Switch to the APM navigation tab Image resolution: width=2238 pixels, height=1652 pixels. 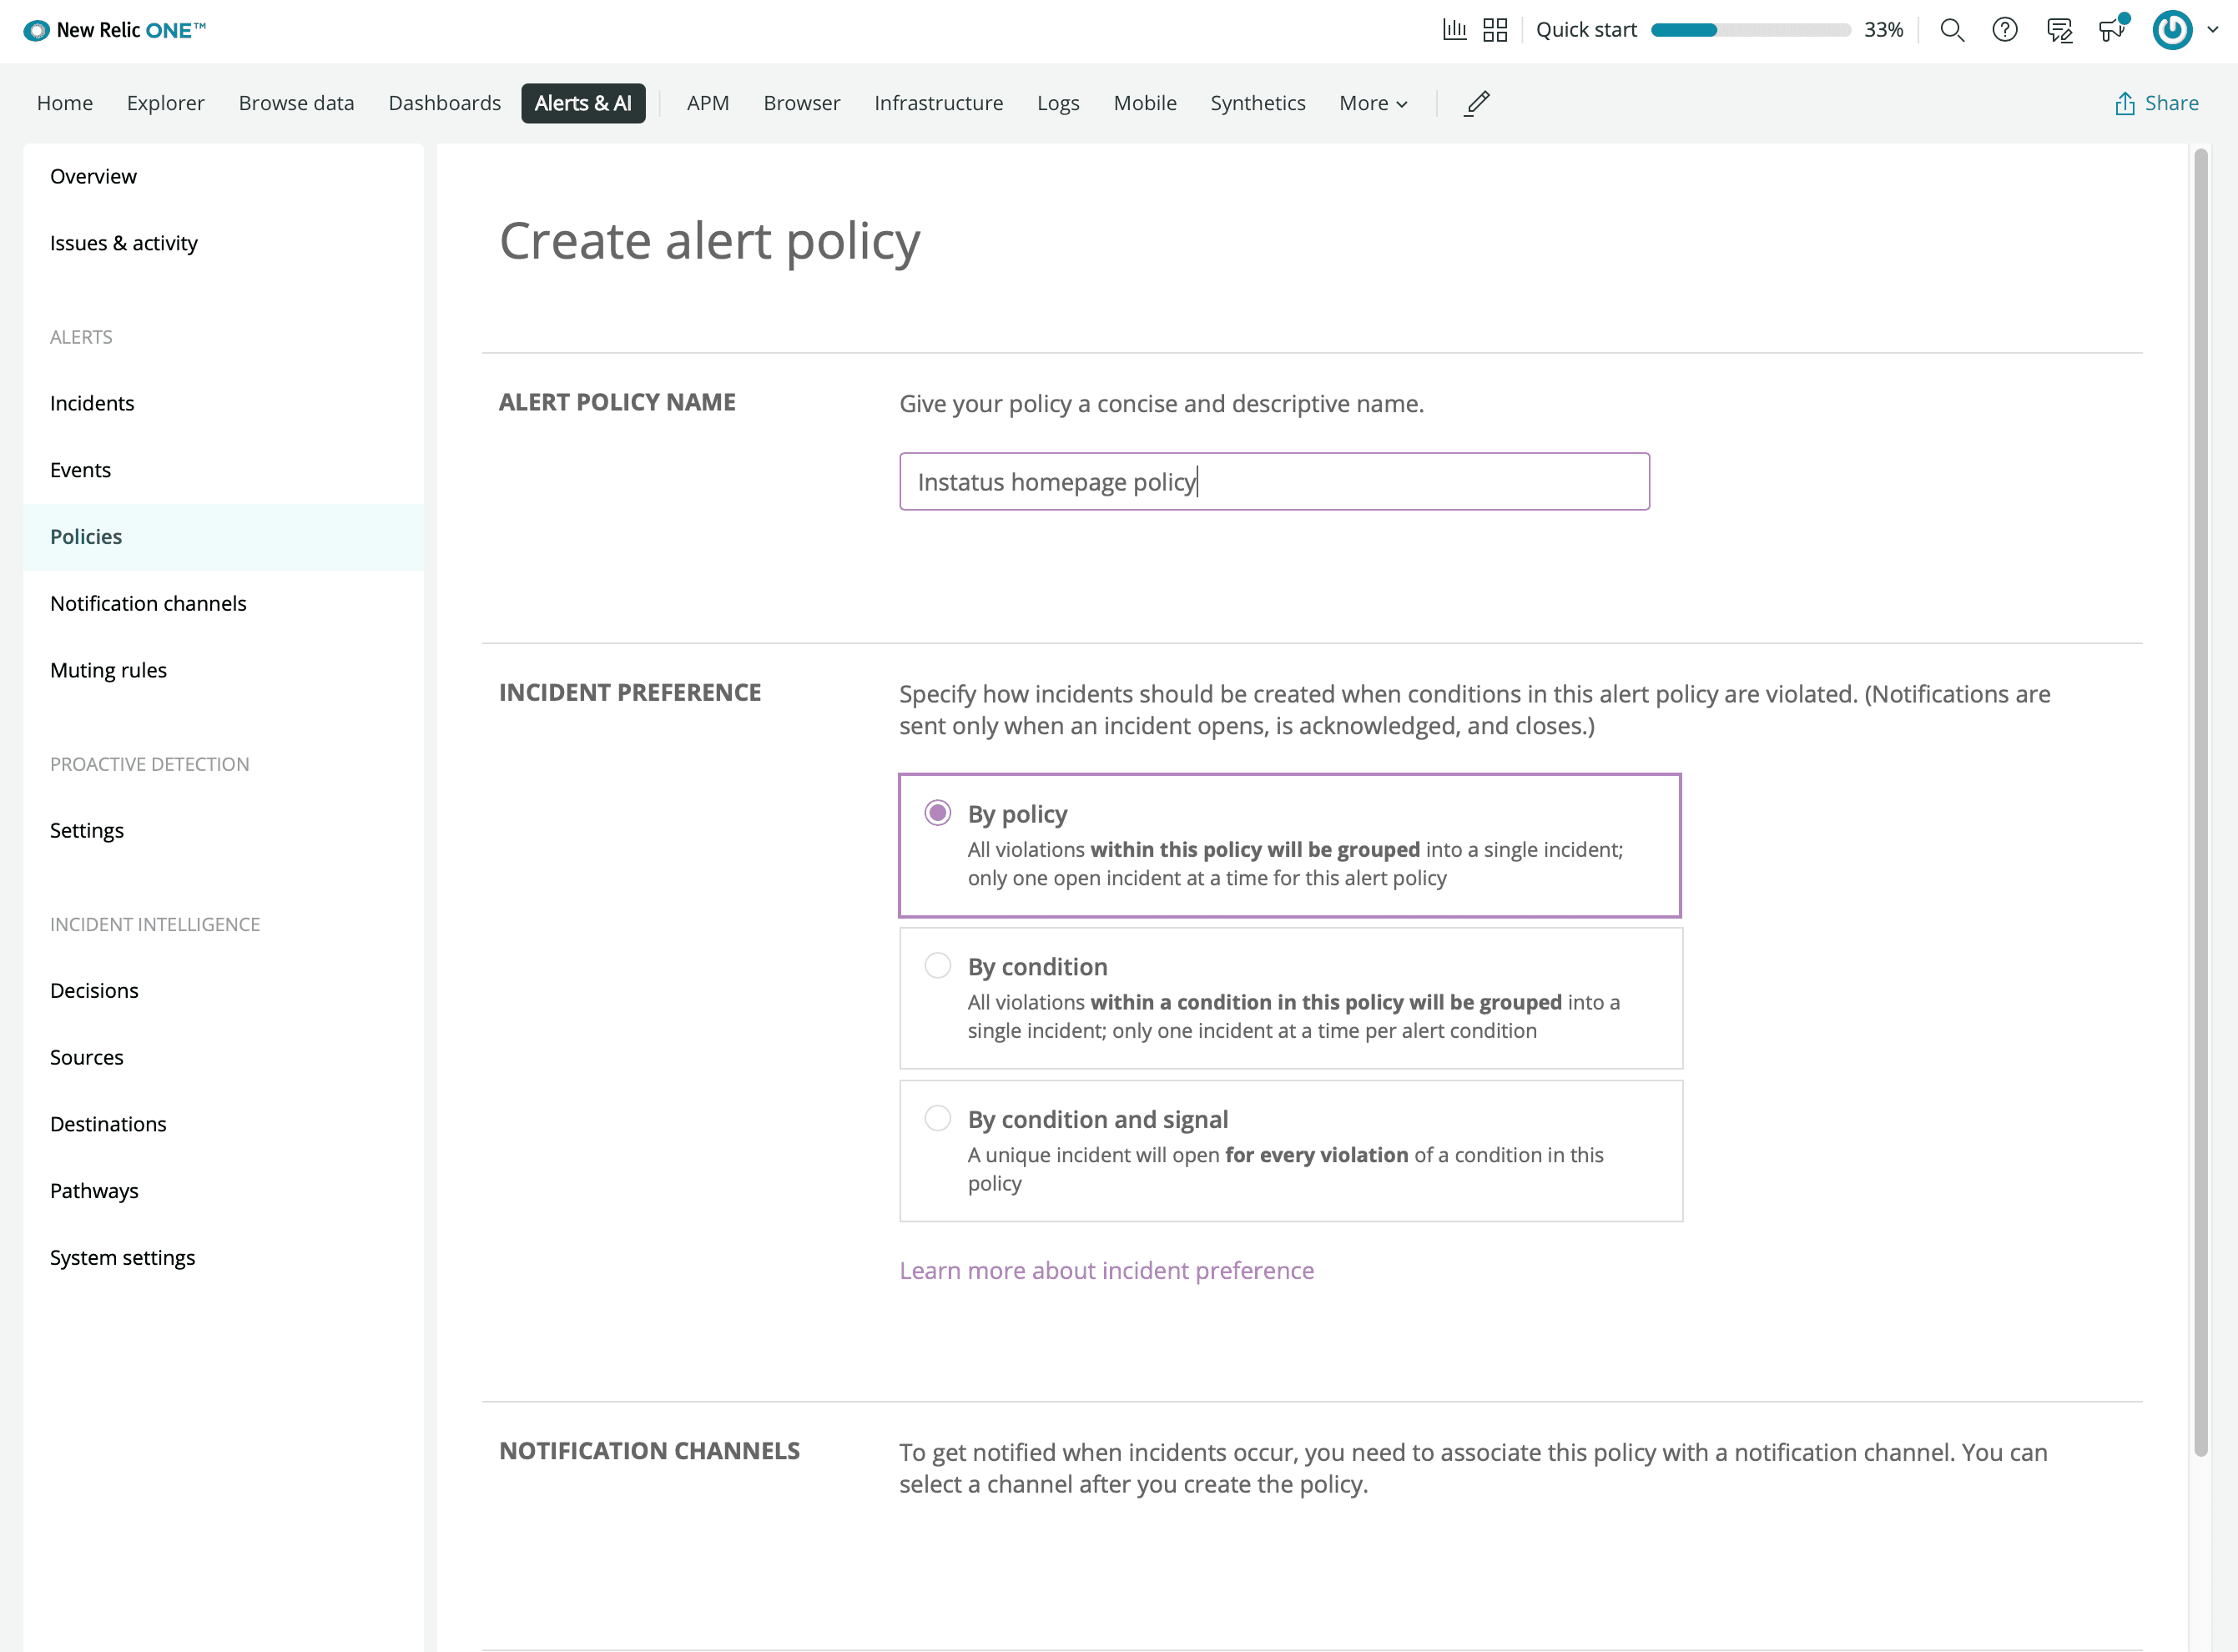[707, 103]
